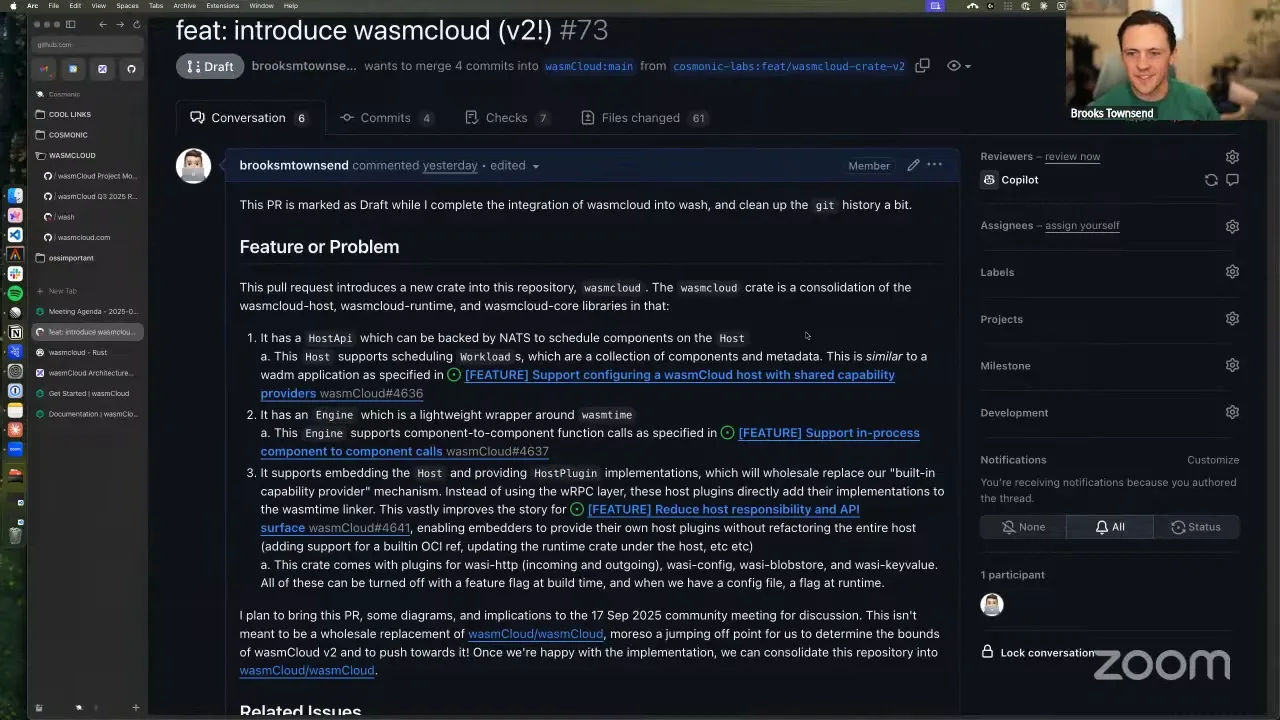The image size is (1280, 720).
Task: Expand the COSMONIC folder
Action: [x=68, y=135]
